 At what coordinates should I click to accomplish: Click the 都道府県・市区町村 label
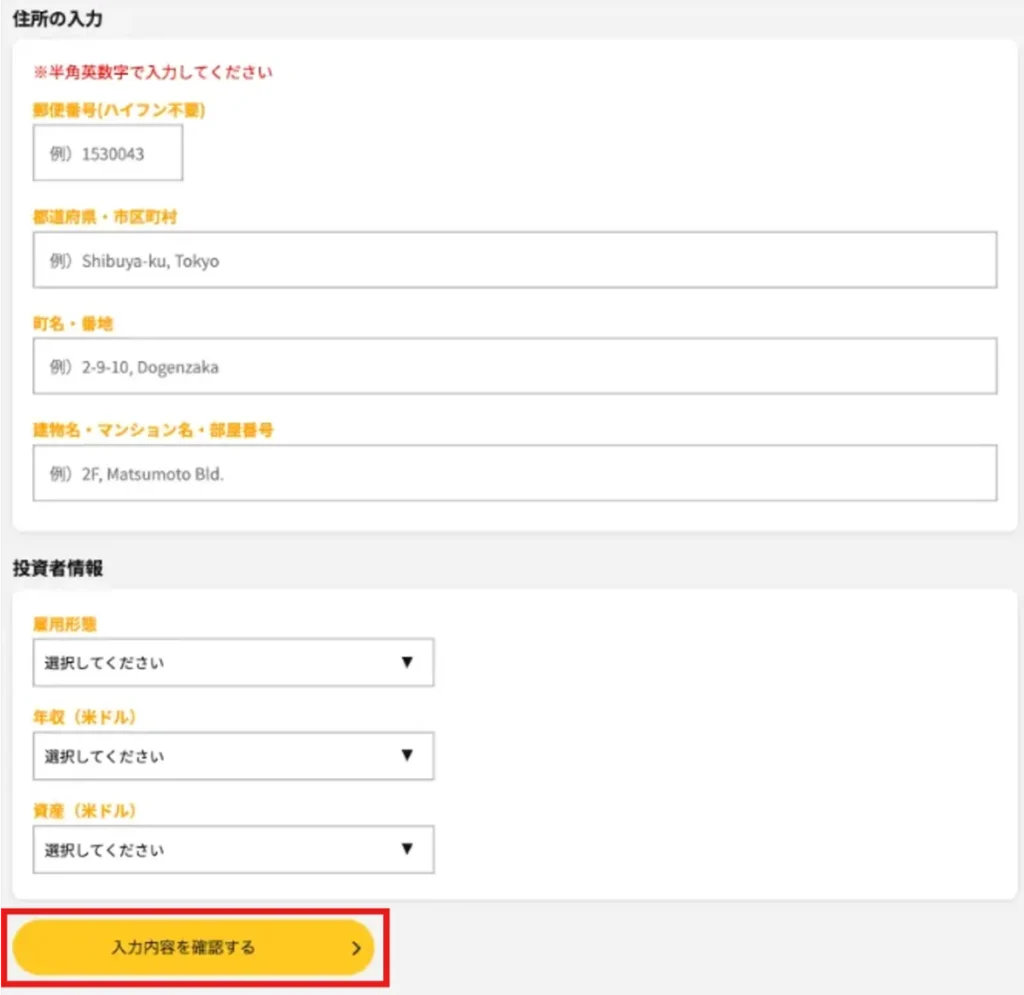coord(105,217)
